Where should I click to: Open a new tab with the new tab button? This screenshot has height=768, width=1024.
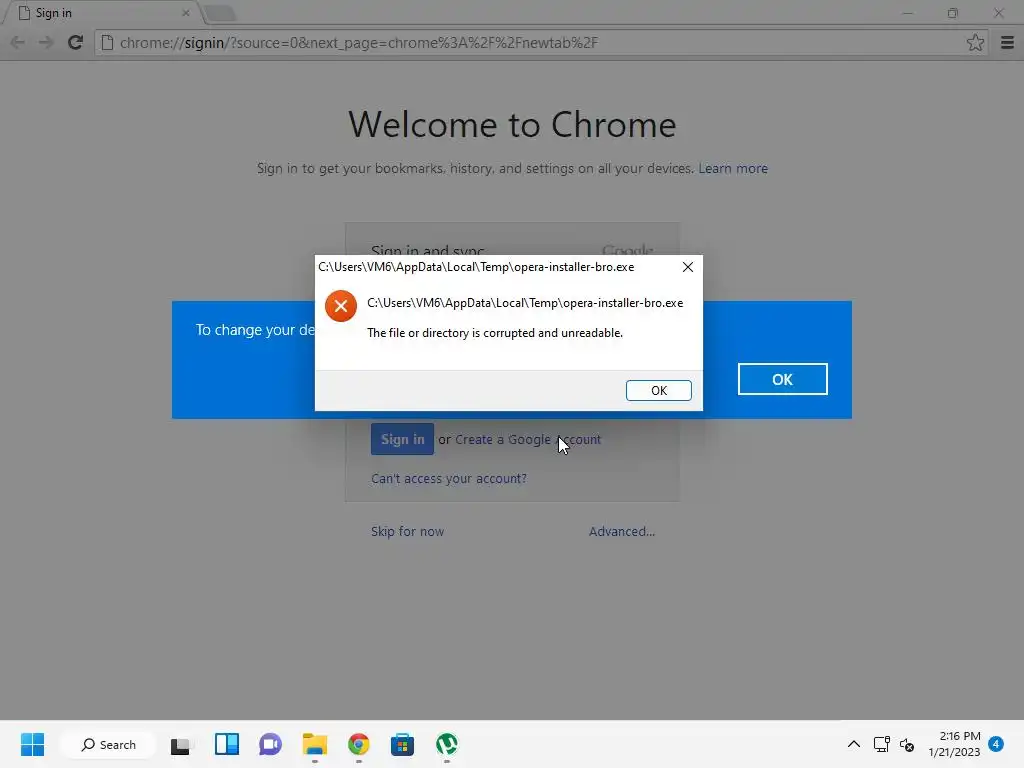[x=219, y=13]
